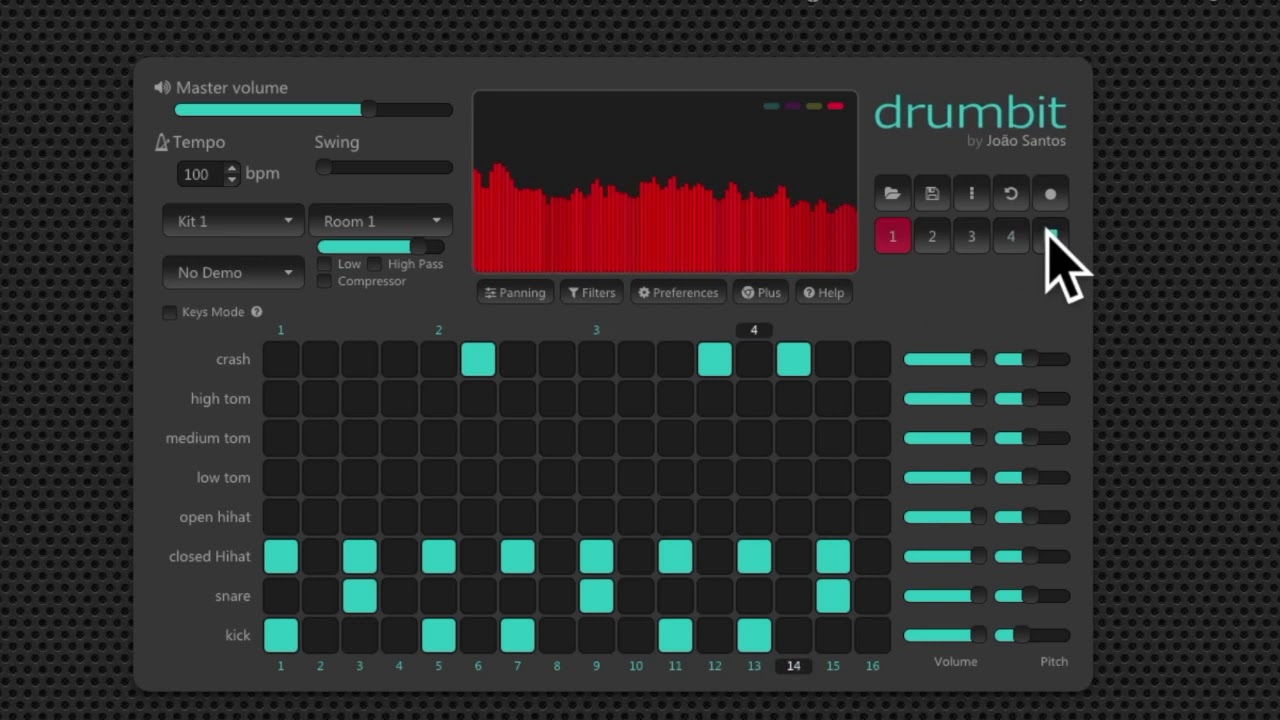Toggle the Keys Mode checkbox
The width and height of the screenshot is (1280, 720).
click(x=169, y=312)
